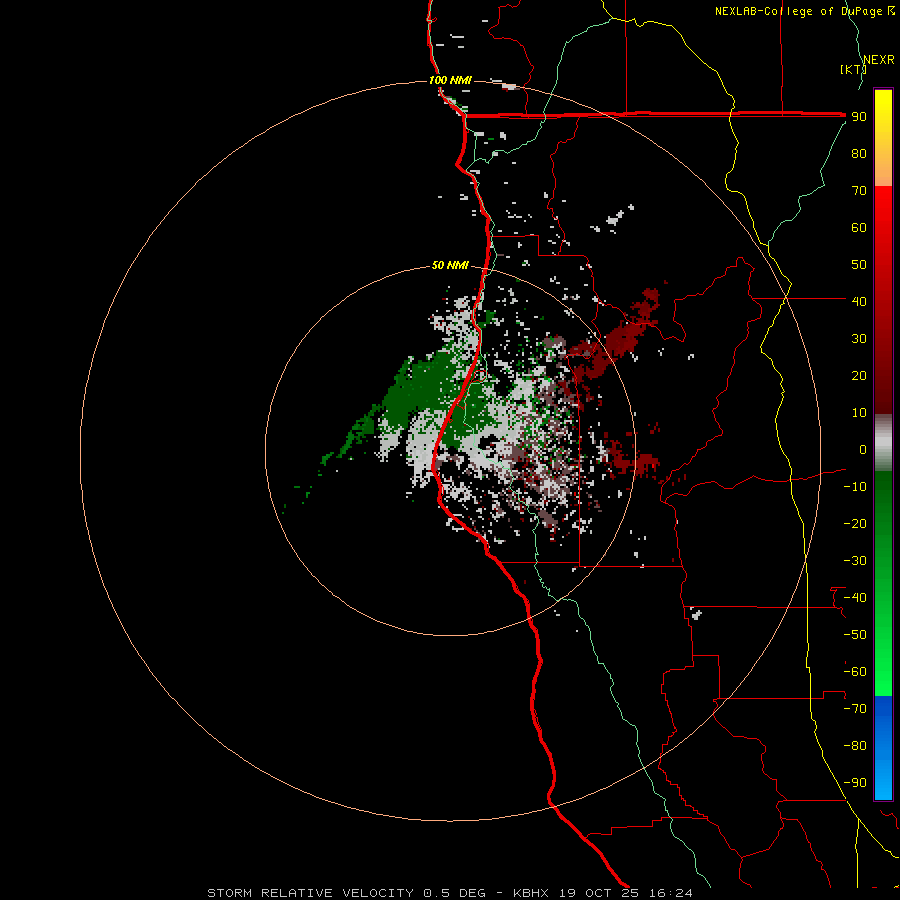
Task: Select the -80 value on velocity scale
Action: 855,746
